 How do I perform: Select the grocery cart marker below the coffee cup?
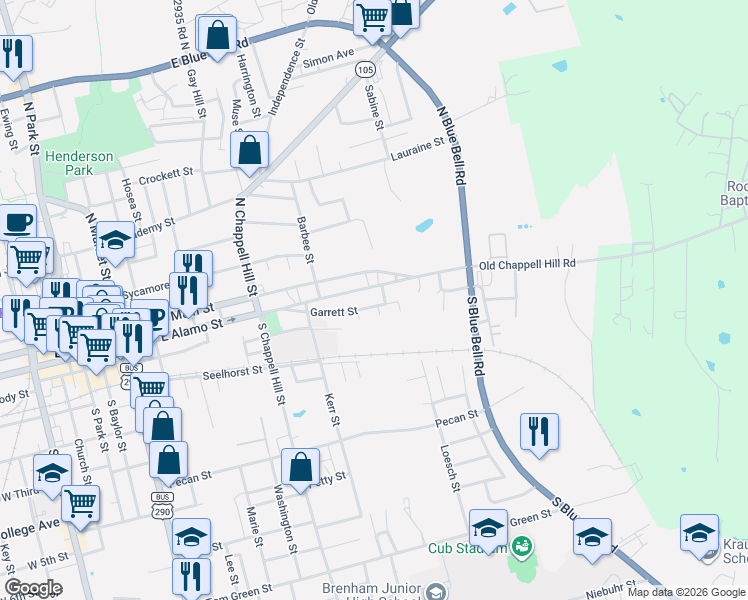pyautogui.click(x=26, y=261)
